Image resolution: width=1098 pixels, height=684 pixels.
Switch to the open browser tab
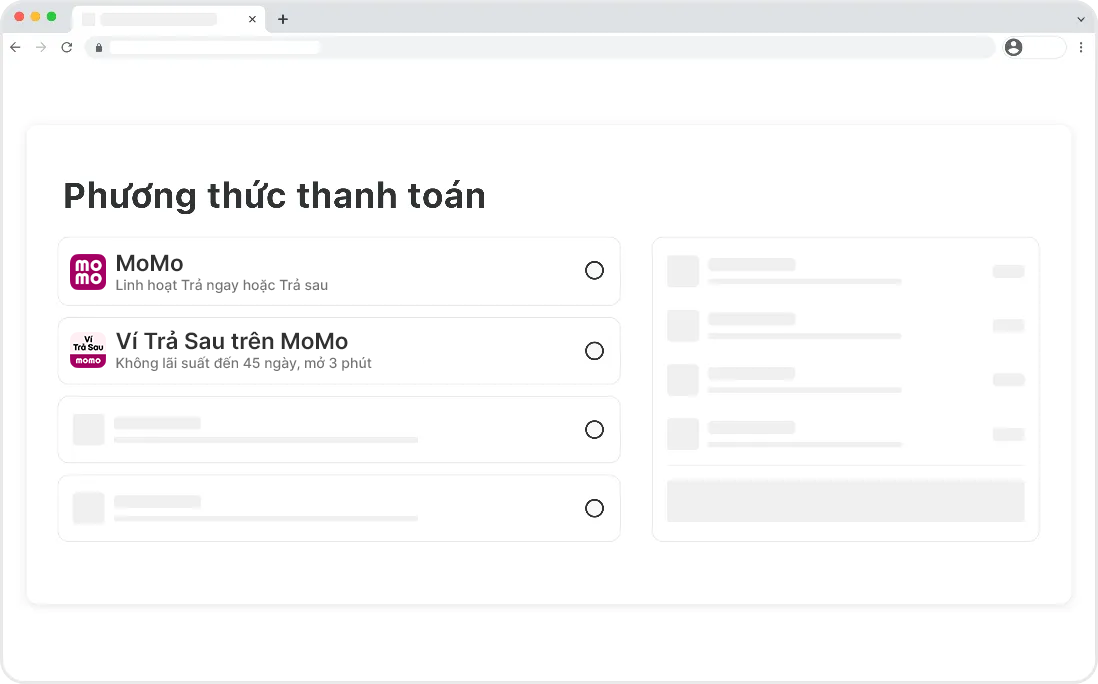point(160,19)
